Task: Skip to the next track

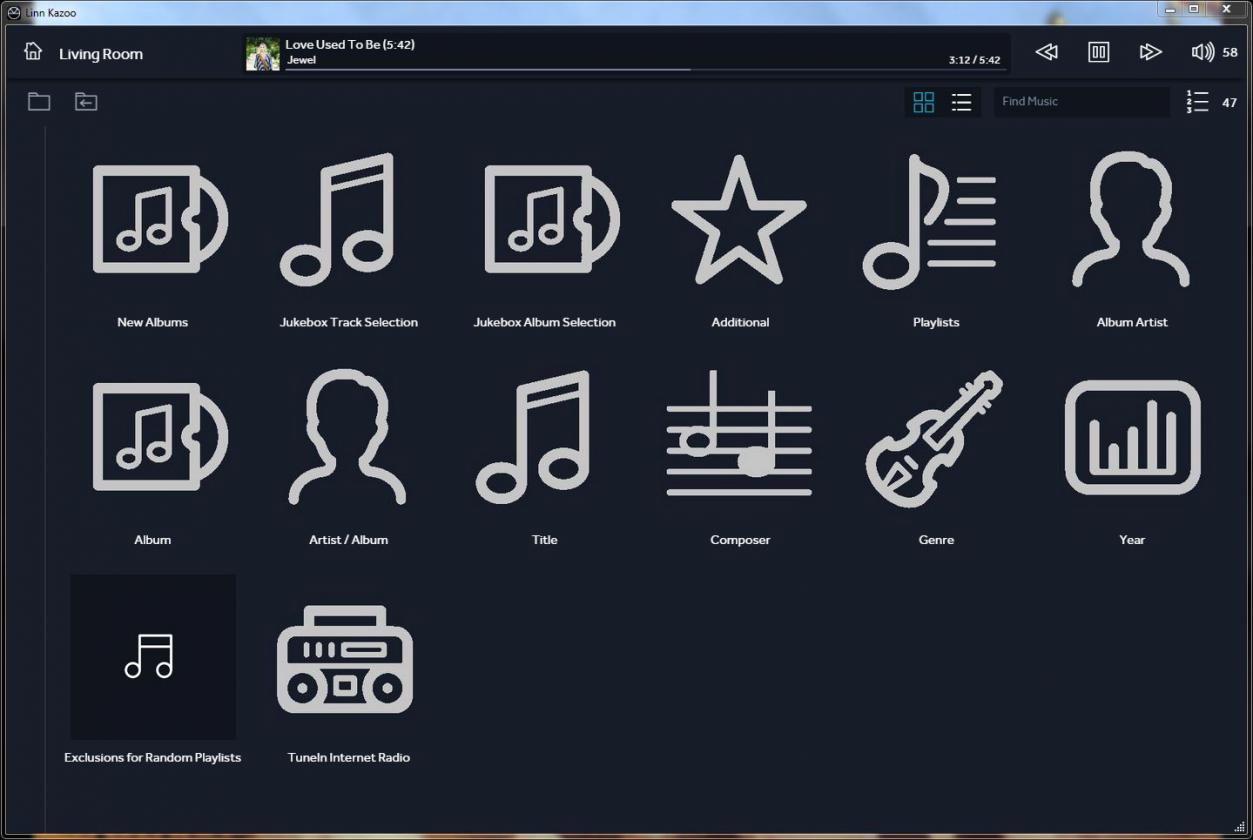Action: (1150, 52)
